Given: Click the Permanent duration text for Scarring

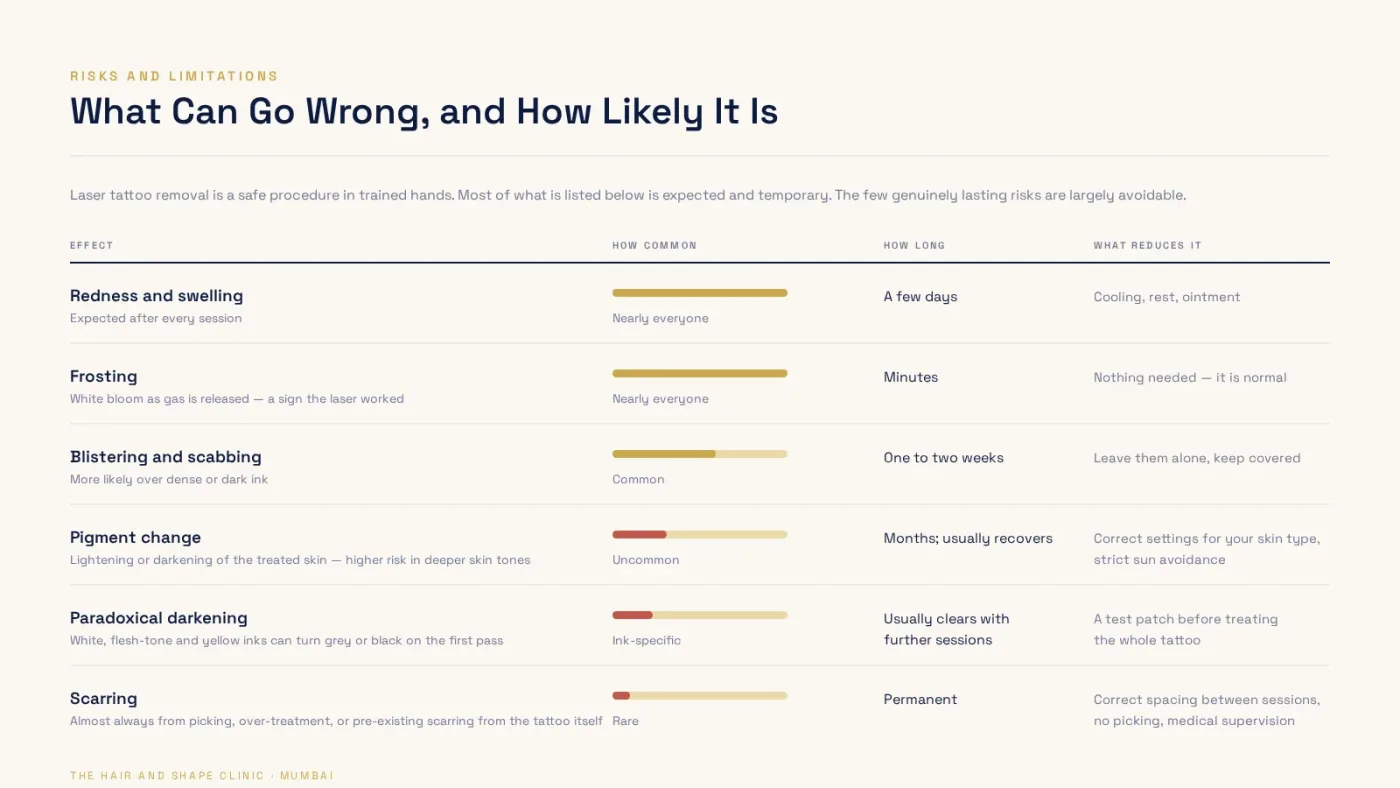Looking at the screenshot, I should tap(920, 699).
